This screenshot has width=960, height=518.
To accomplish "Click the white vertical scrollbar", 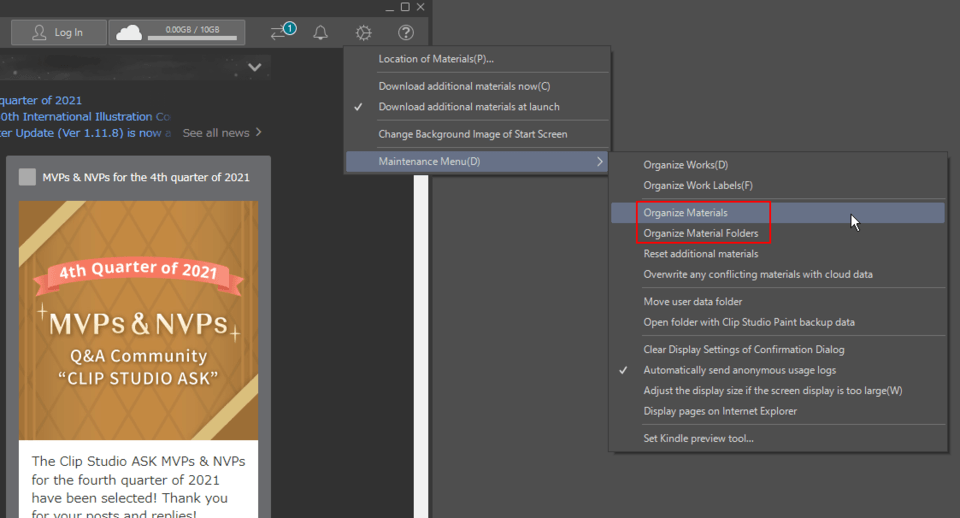I will point(421,347).
